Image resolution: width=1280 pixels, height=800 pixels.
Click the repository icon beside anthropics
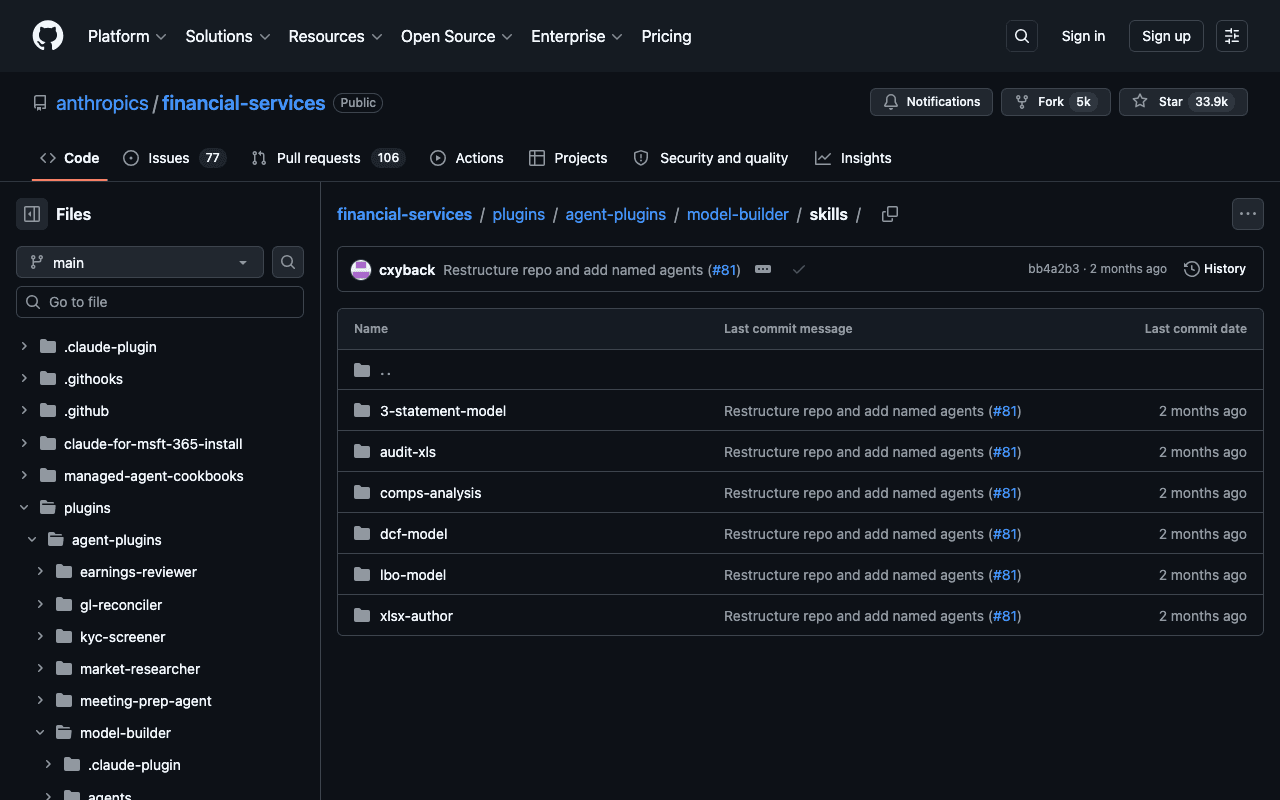[40, 103]
